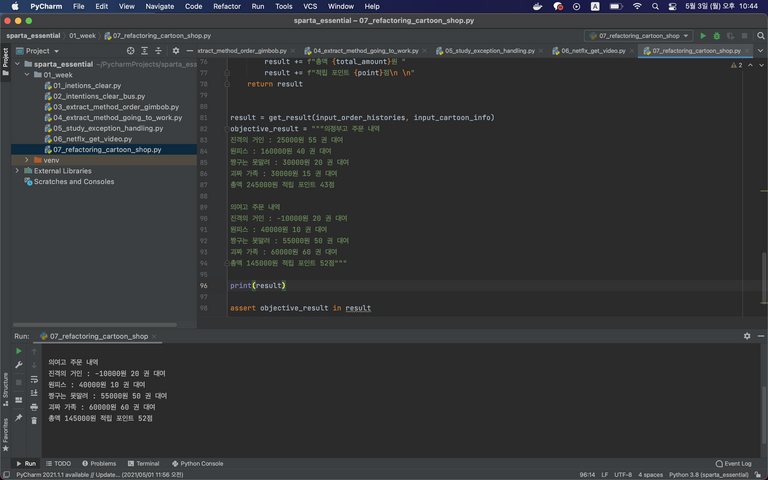Expand the venv folder

click(x=27, y=160)
